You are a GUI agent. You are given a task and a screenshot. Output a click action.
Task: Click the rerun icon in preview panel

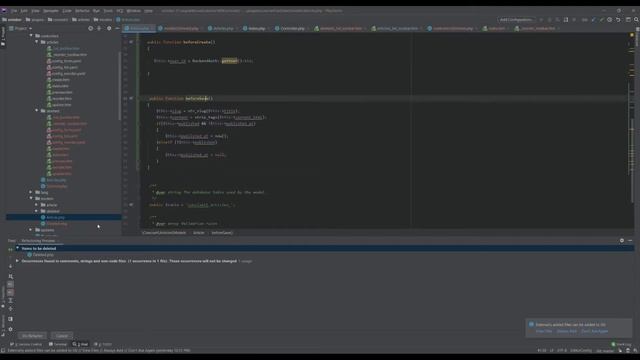coord(11,249)
